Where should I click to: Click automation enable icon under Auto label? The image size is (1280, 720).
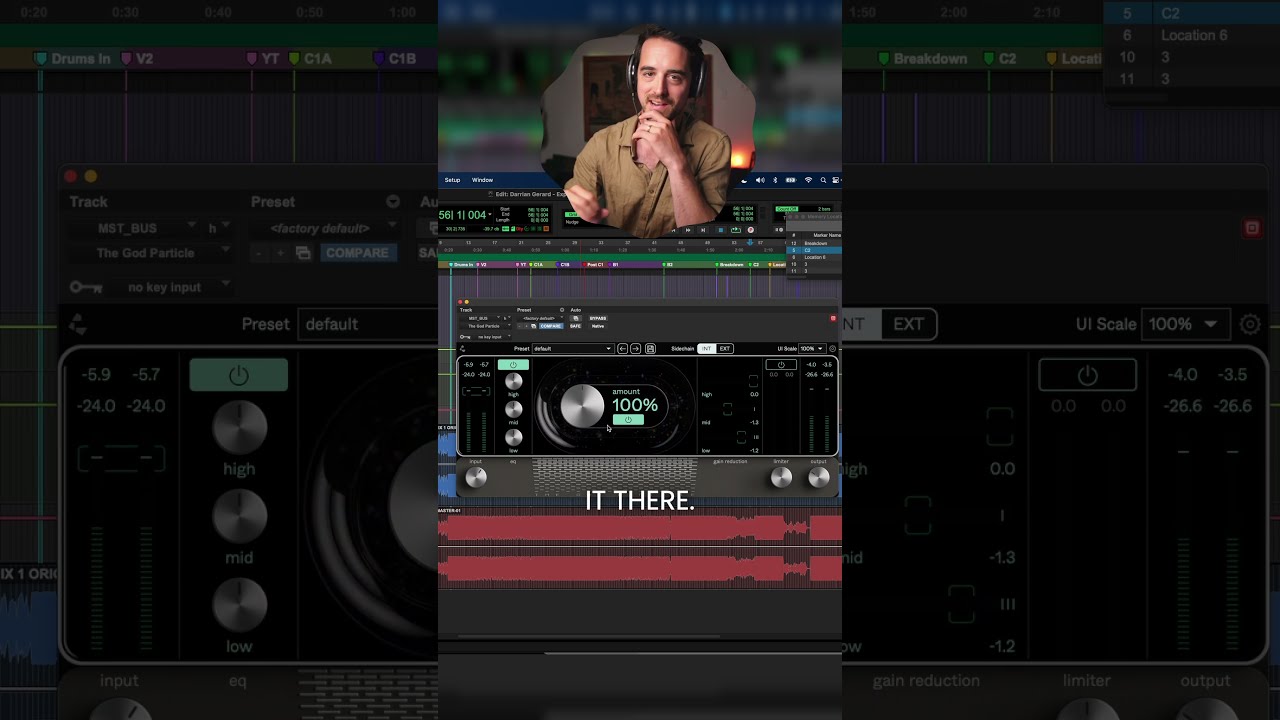(575, 318)
